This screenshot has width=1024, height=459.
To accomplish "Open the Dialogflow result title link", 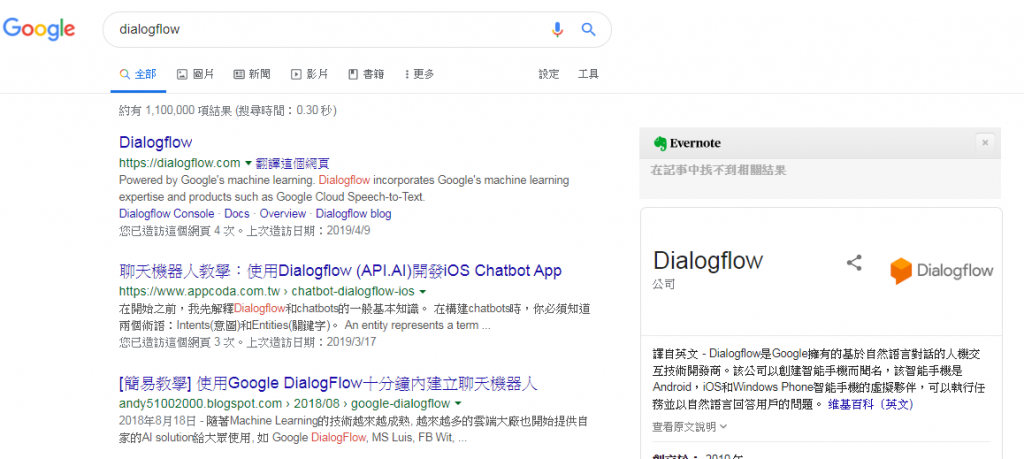I will coord(155,142).
